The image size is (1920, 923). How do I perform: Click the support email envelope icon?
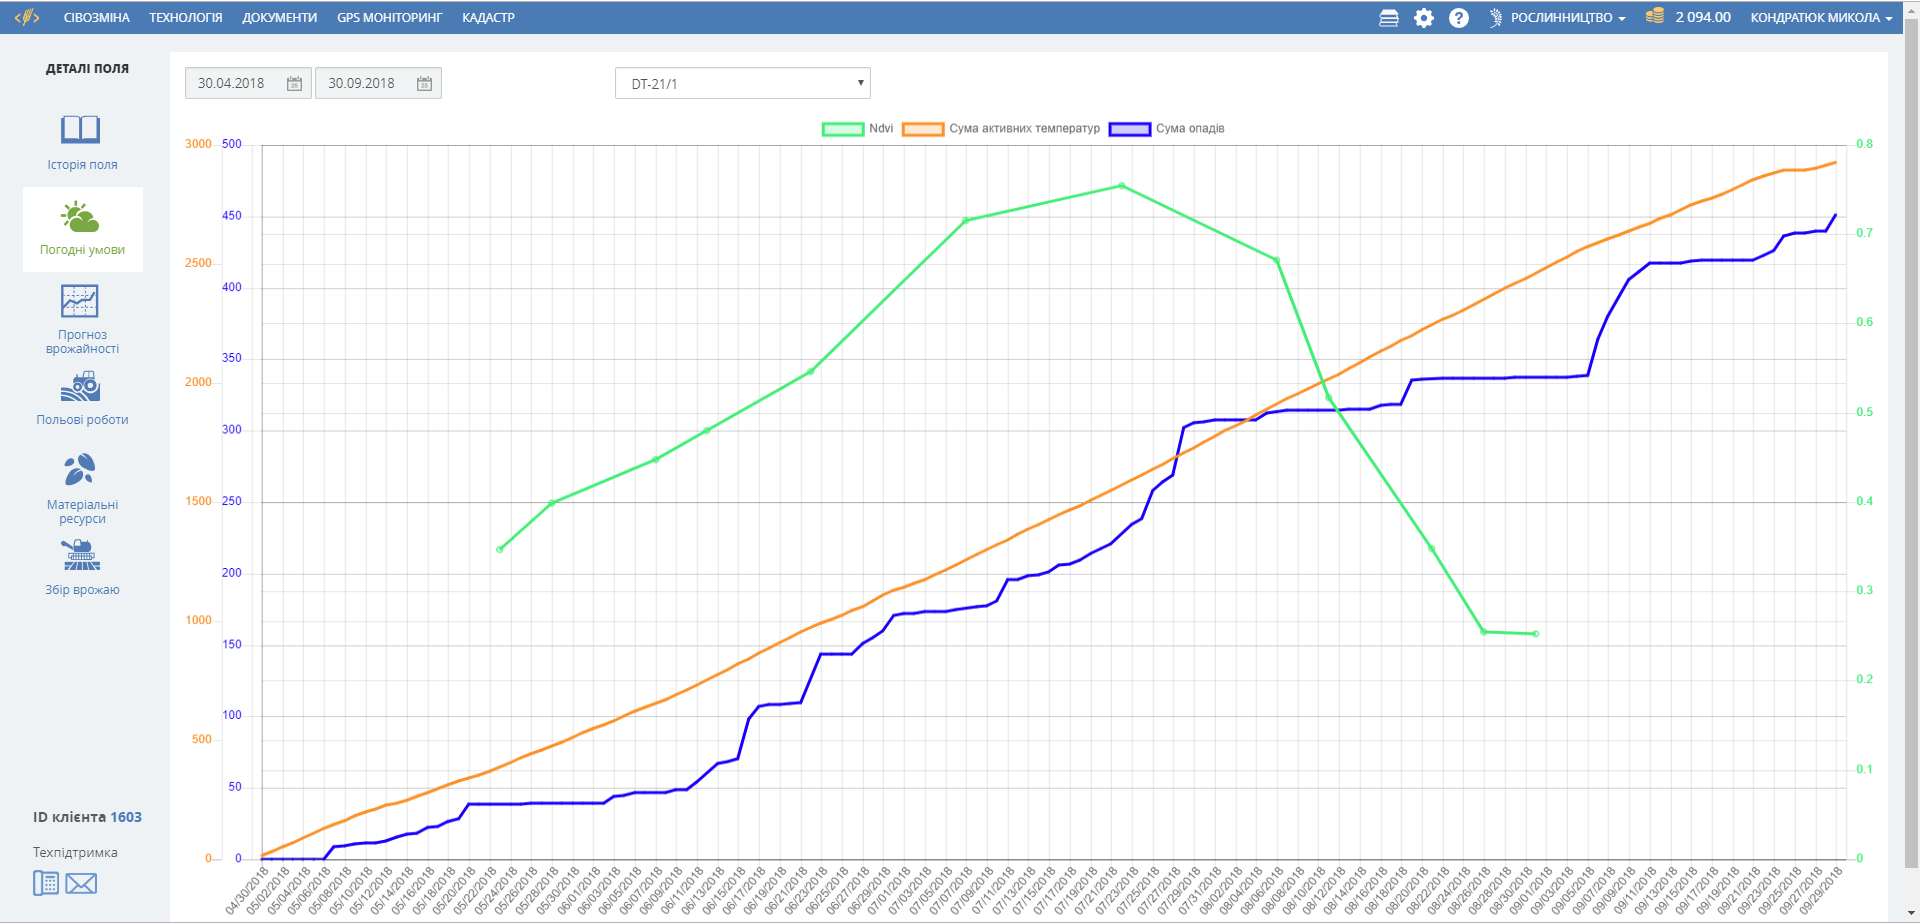81,884
